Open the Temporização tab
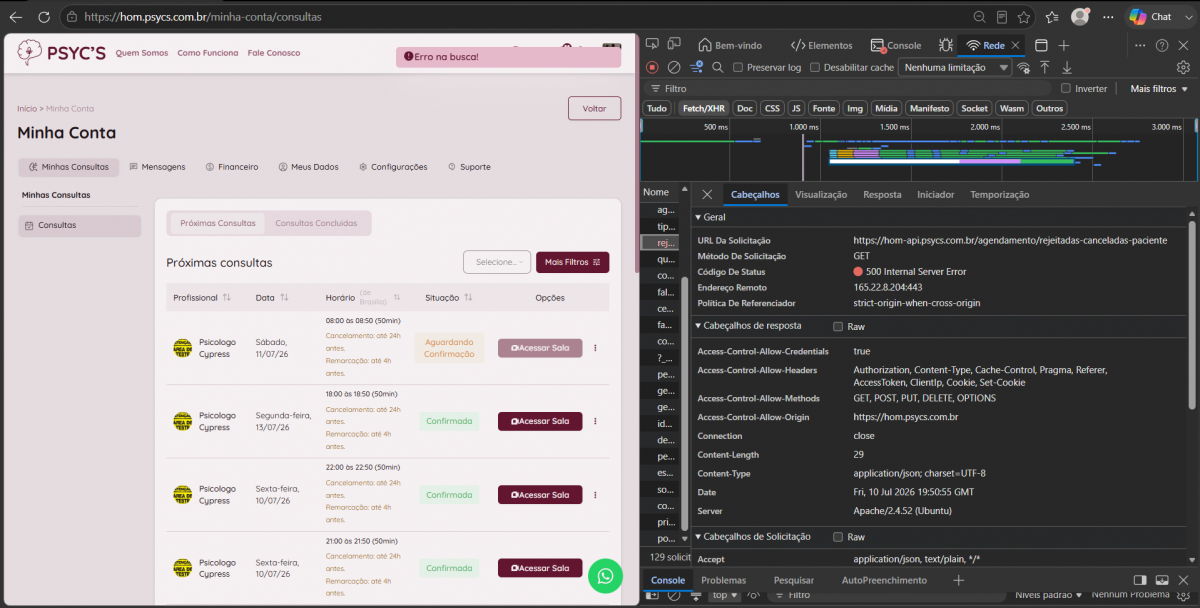The image size is (1200, 608). (x=1000, y=194)
